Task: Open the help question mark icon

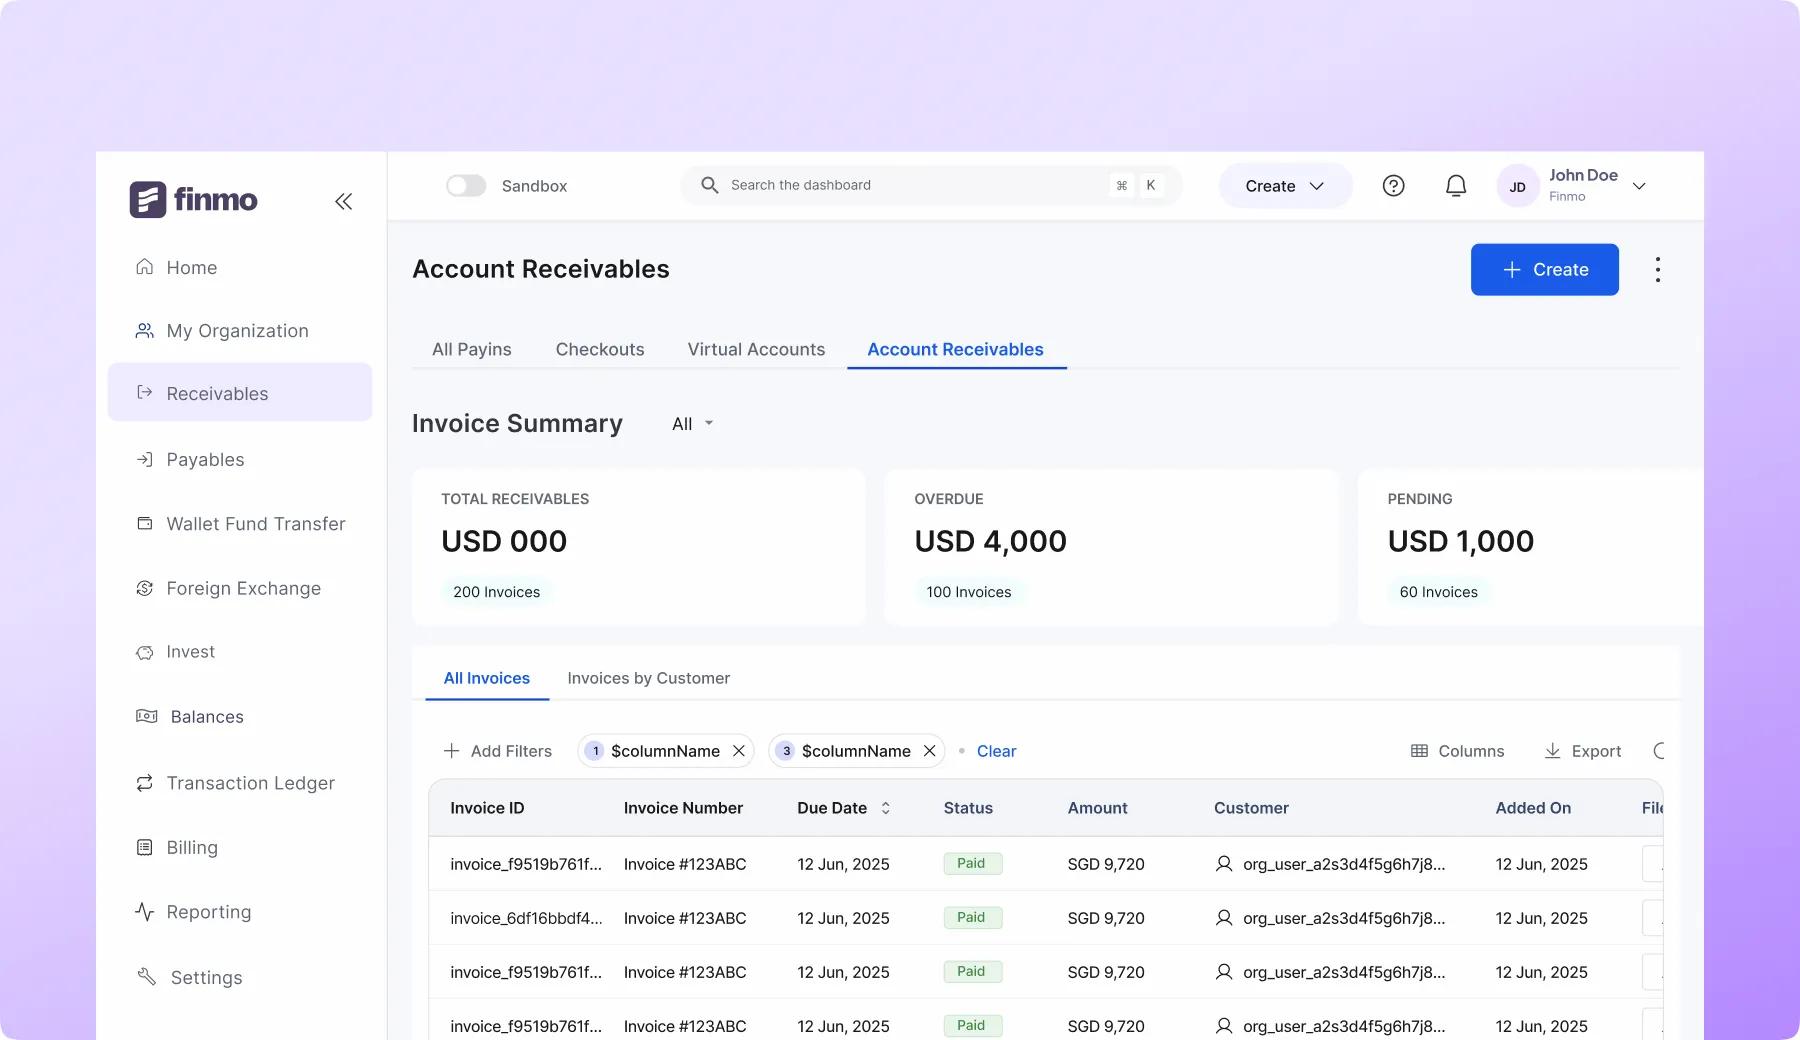Action: [1393, 186]
